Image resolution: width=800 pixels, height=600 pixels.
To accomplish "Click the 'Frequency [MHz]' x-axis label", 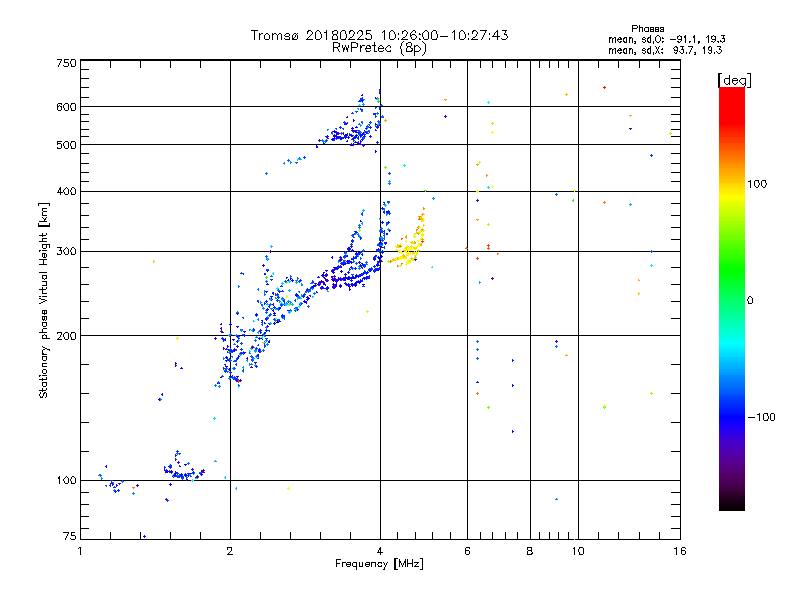I will click(379, 564).
